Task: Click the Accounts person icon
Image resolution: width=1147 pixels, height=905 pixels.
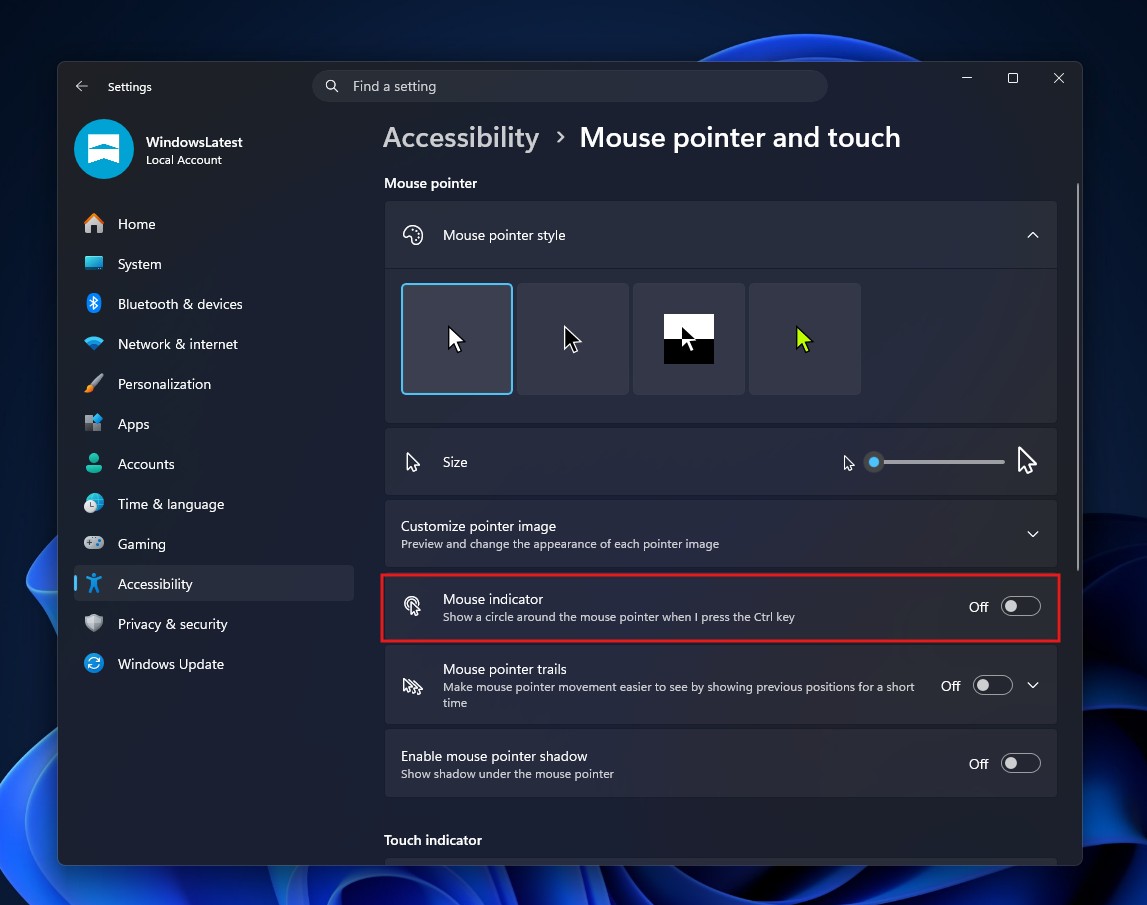Action: [x=94, y=463]
